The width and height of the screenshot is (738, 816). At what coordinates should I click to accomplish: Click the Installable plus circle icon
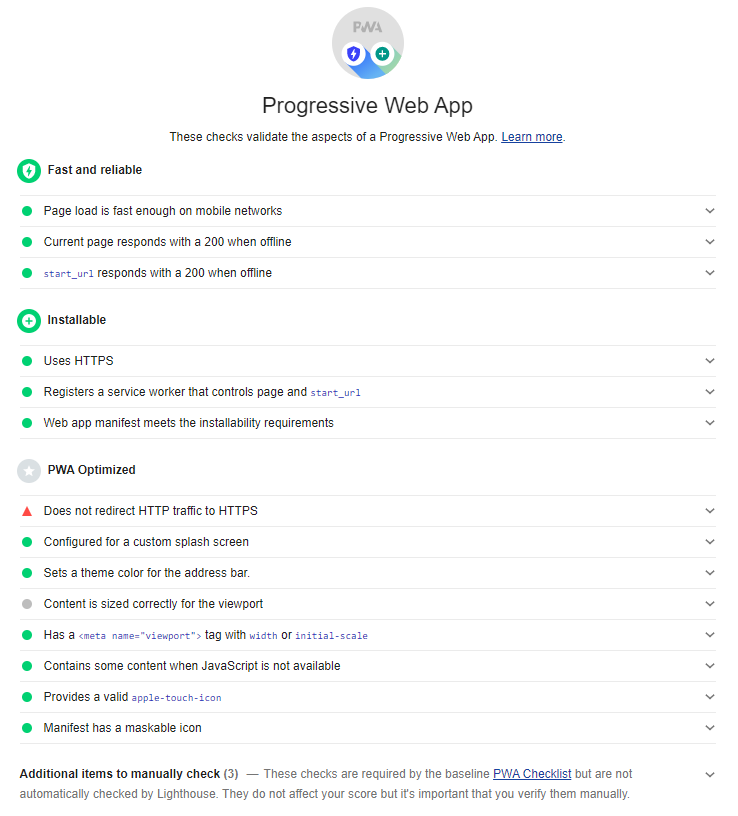click(29, 321)
